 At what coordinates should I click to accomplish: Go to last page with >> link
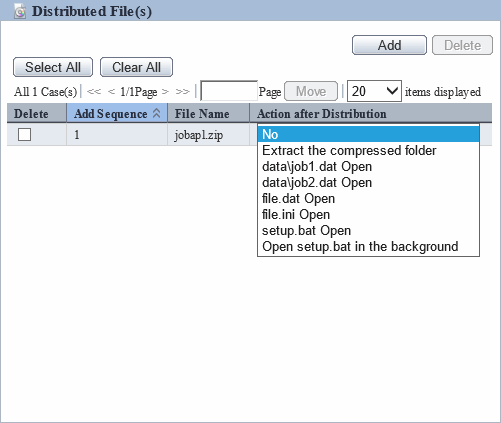pos(182,91)
